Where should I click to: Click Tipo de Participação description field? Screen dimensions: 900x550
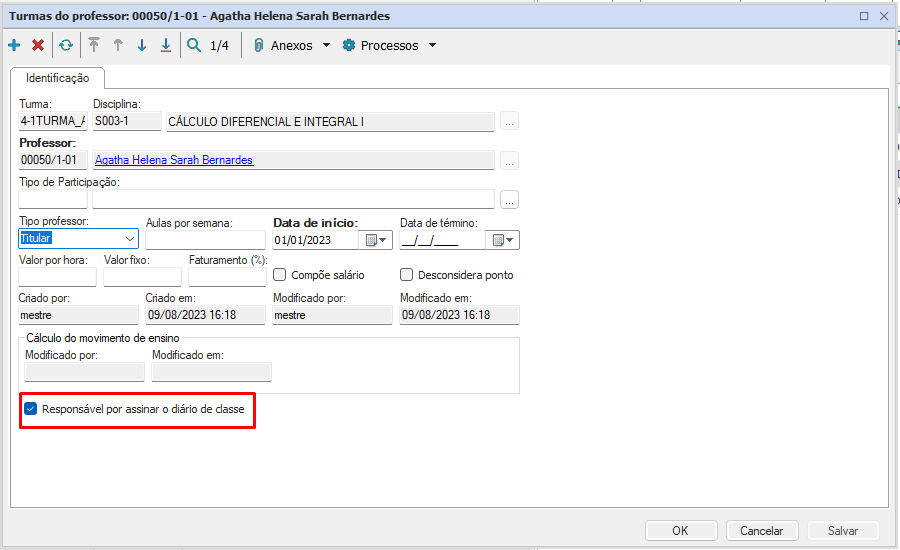(x=293, y=199)
